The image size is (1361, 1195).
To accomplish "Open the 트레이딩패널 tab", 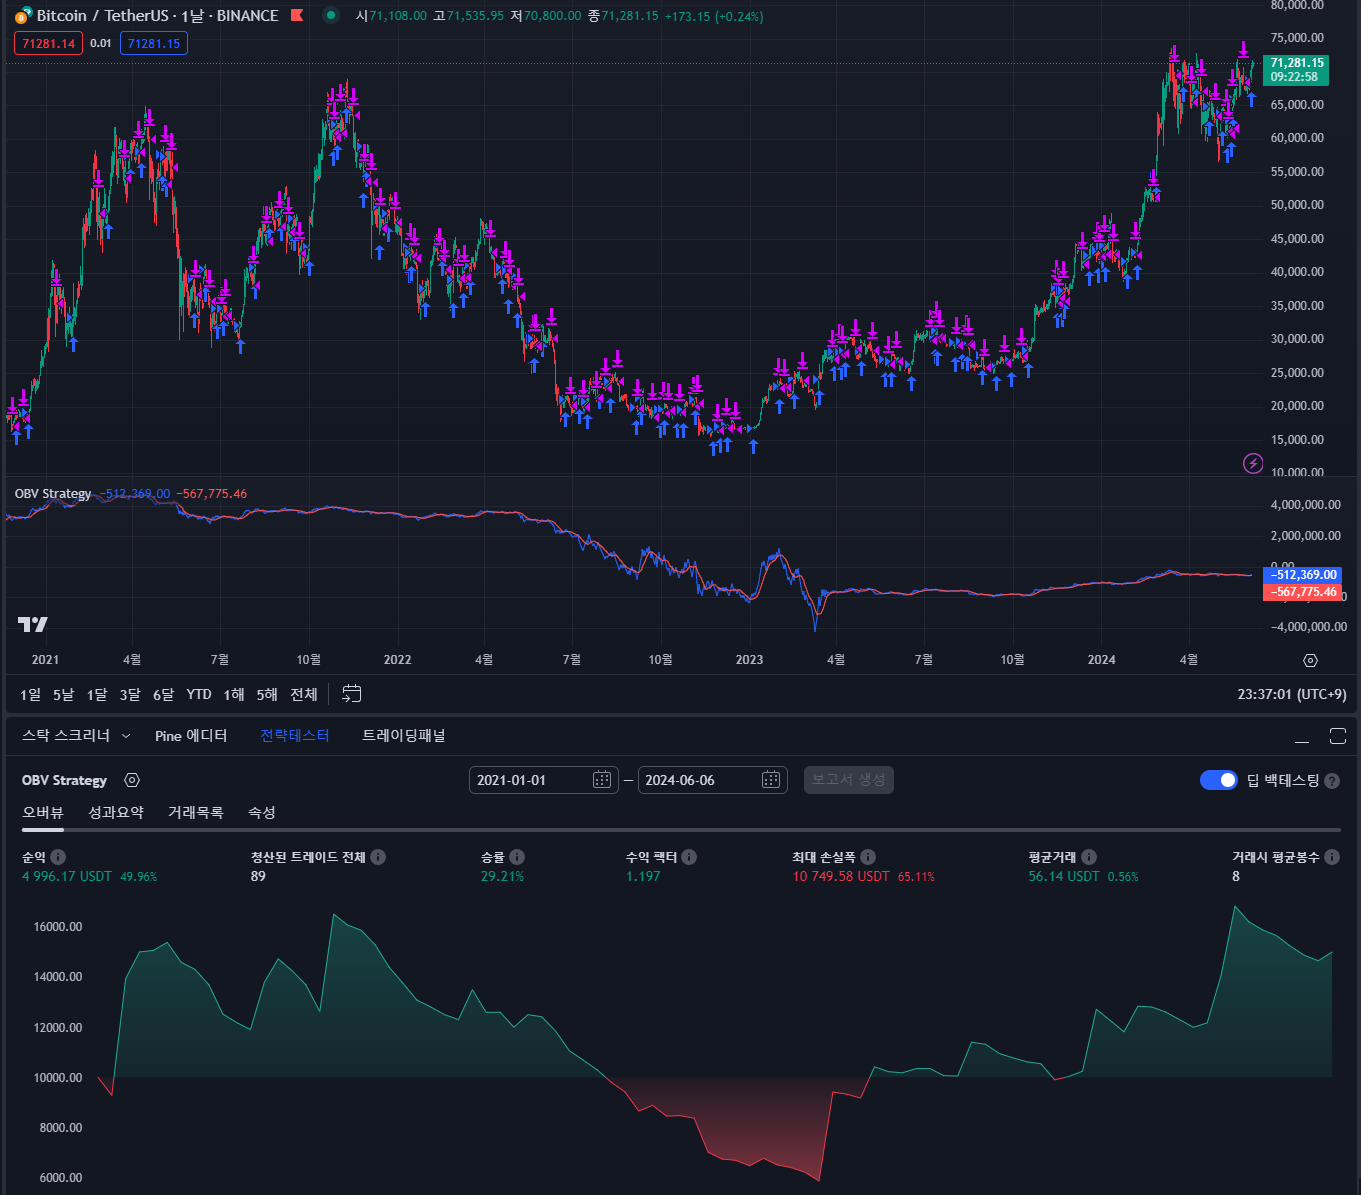I will [x=404, y=736].
